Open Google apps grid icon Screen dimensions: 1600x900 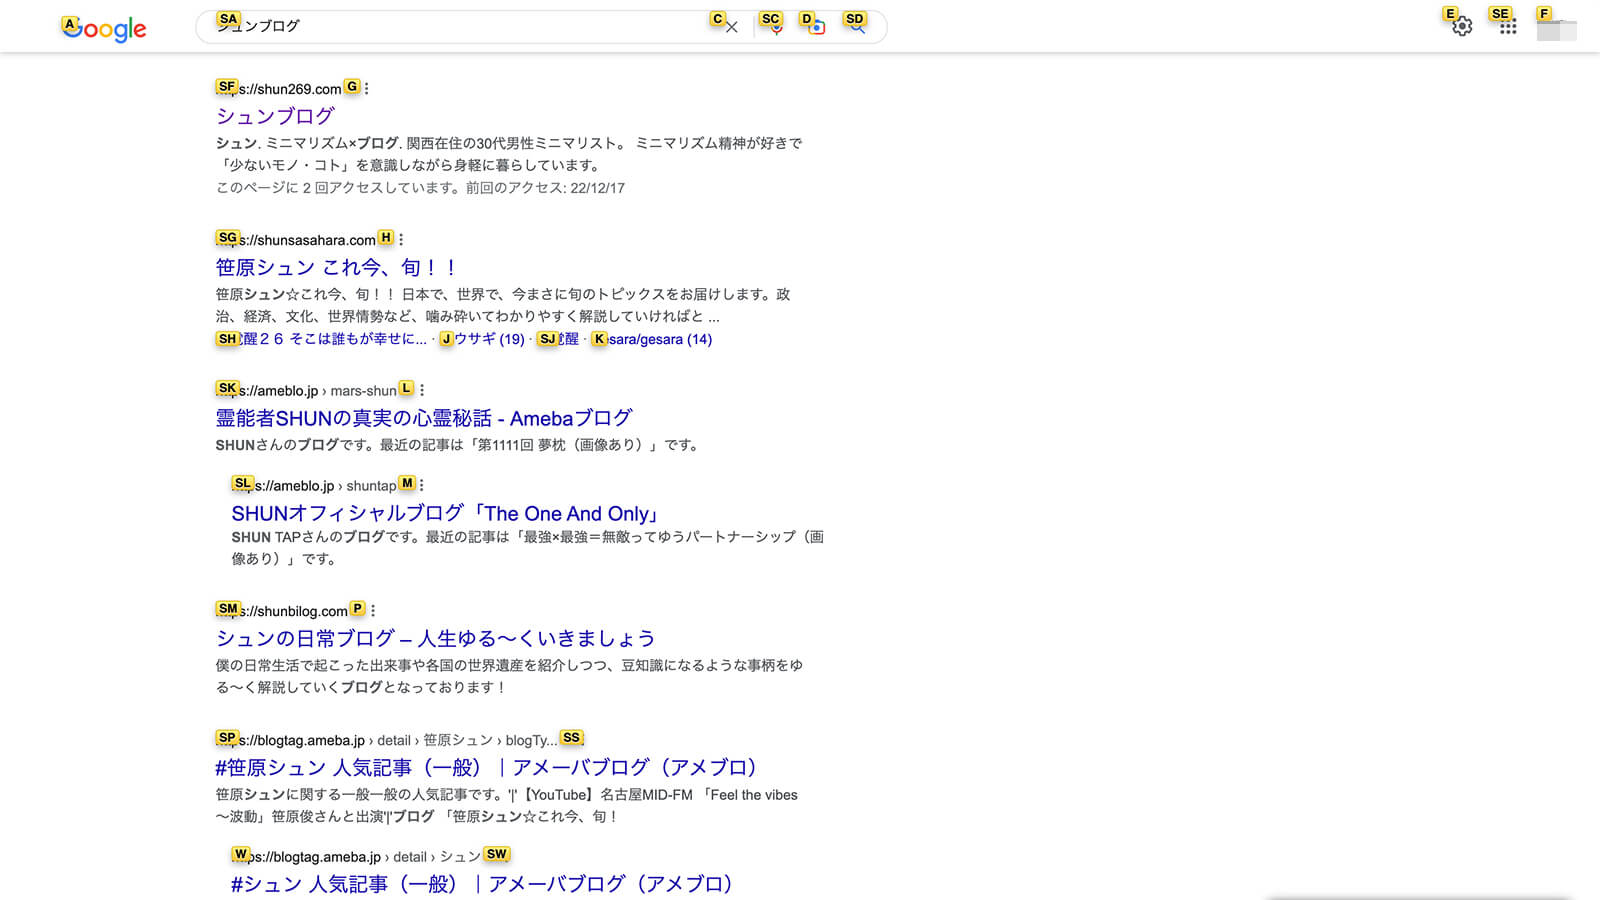tap(1508, 27)
